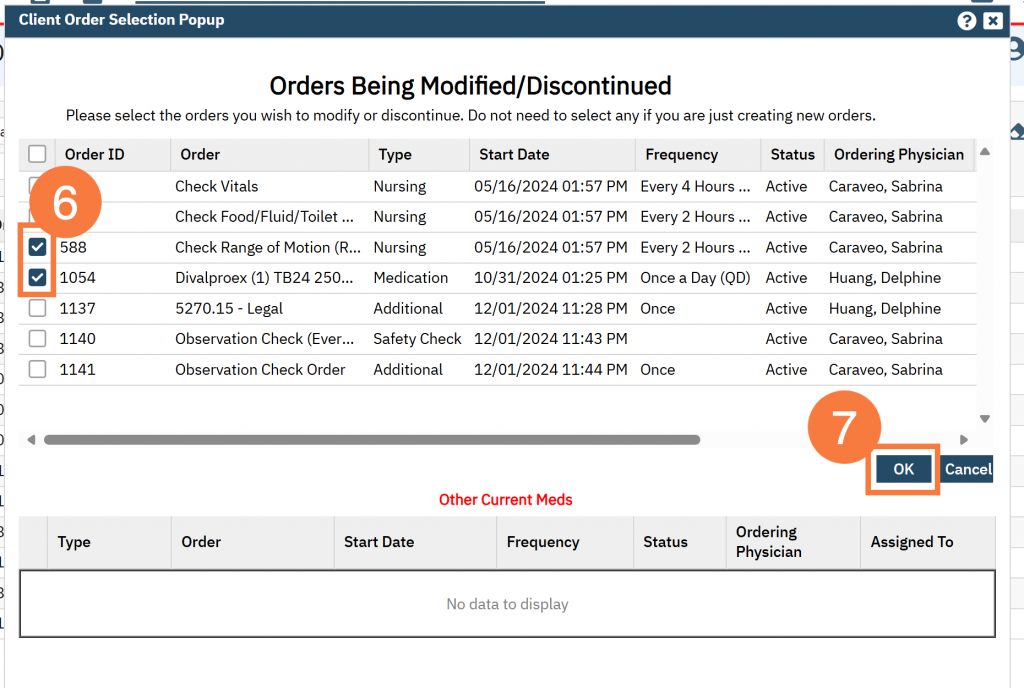Uncheck the checkbox for order 1054
1024x688 pixels.
tap(37, 278)
